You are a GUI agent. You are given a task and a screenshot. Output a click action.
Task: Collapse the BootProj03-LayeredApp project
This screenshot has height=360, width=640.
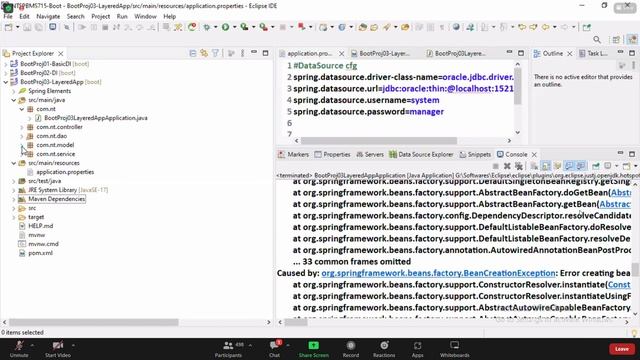coord(6,82)
